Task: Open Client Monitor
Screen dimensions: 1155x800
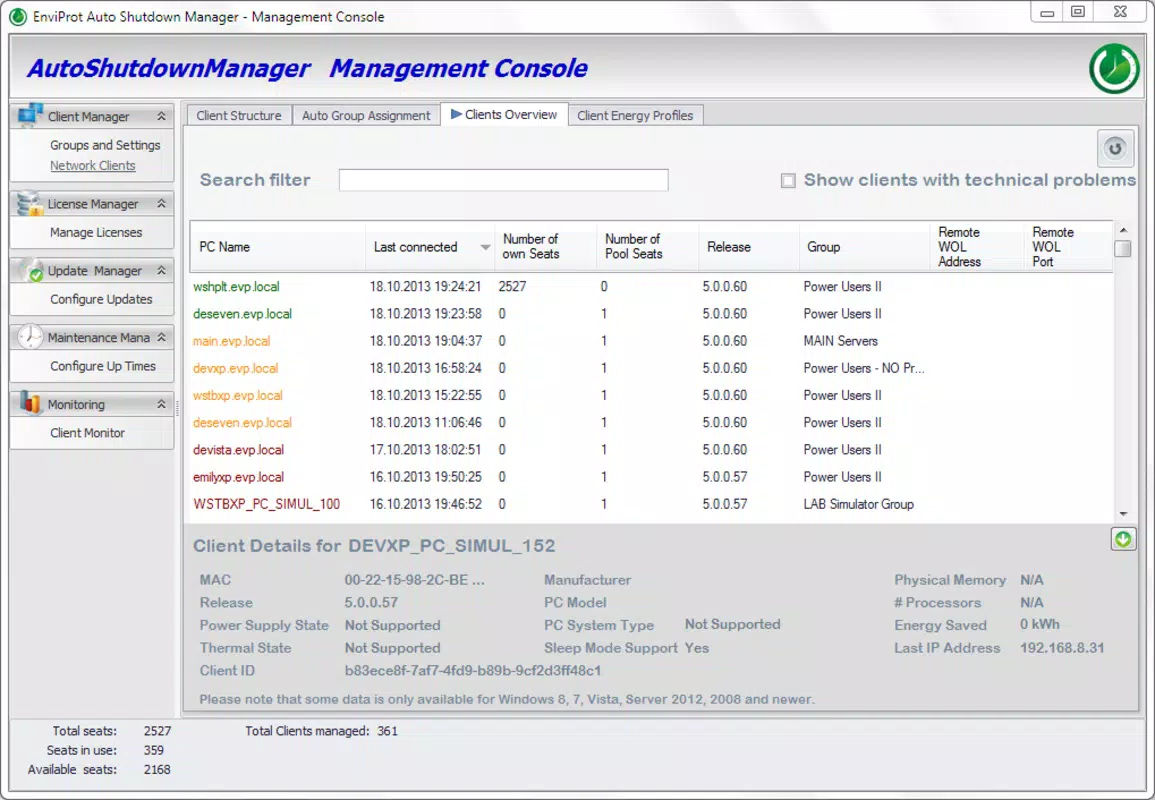Action: point(87,432)
